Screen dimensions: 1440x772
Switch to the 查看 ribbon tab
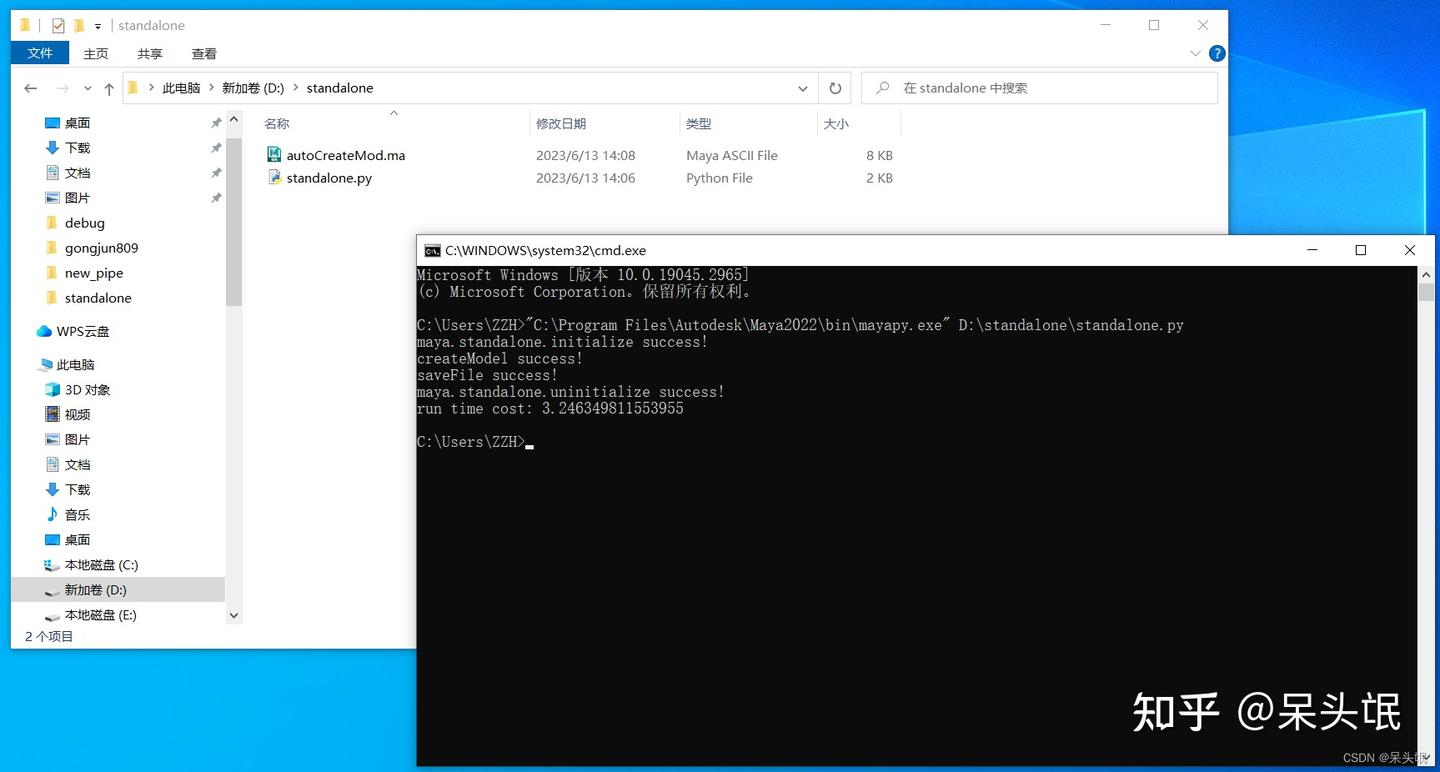click(204, 53)
